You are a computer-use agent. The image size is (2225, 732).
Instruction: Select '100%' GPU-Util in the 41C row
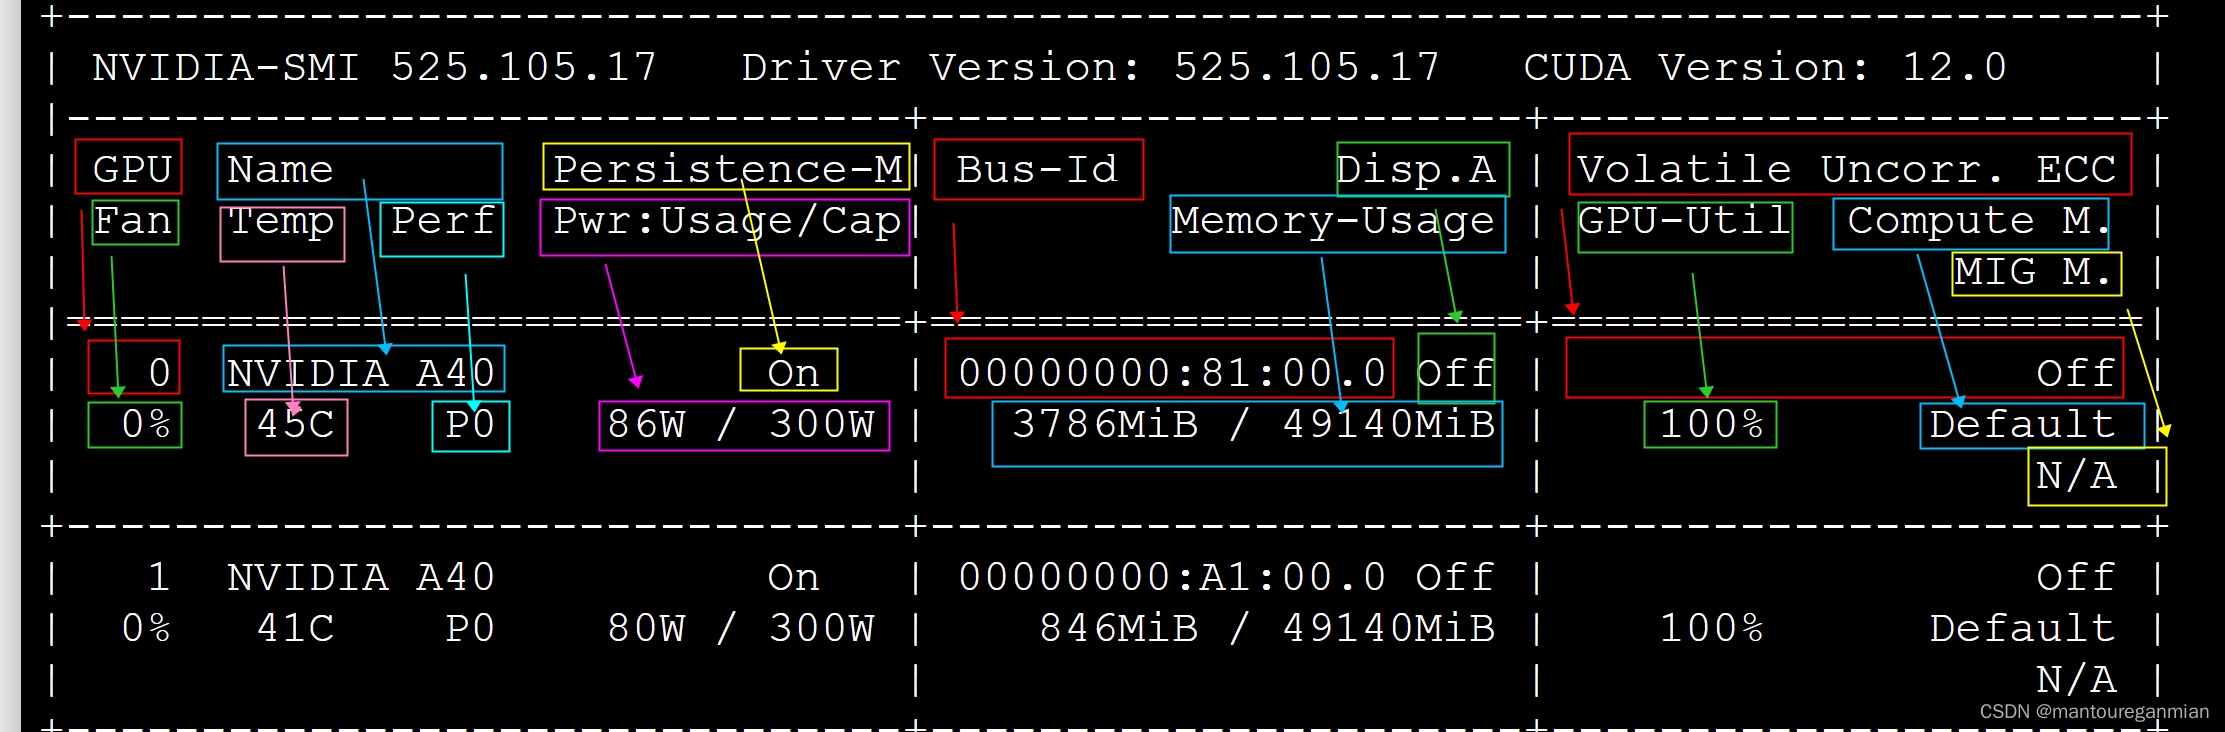tap(1711, 629)
